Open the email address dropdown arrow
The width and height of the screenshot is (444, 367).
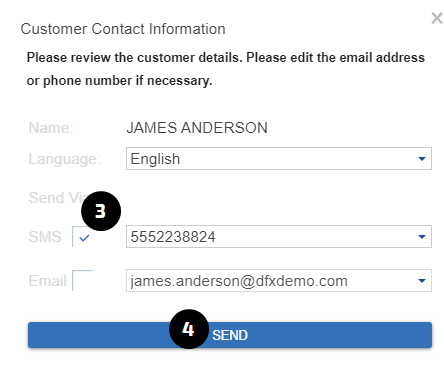click(x=422, y=281)
